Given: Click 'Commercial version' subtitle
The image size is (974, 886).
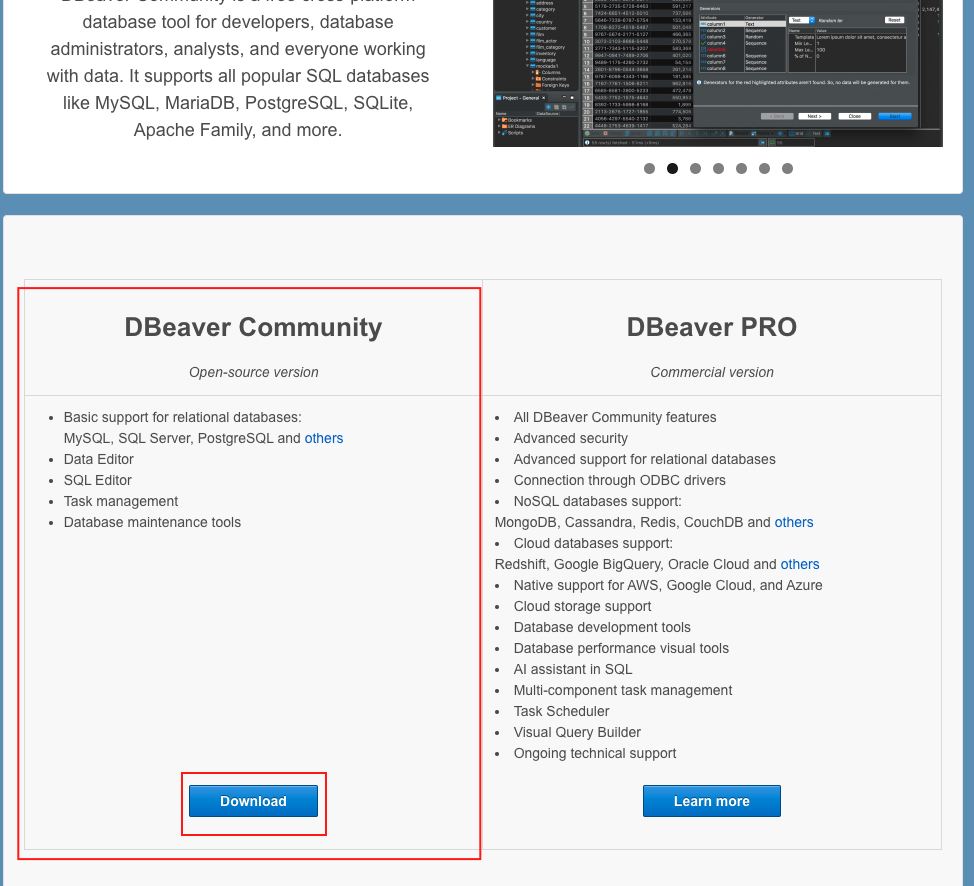Looking at the screenshot, I should point(712,372).
